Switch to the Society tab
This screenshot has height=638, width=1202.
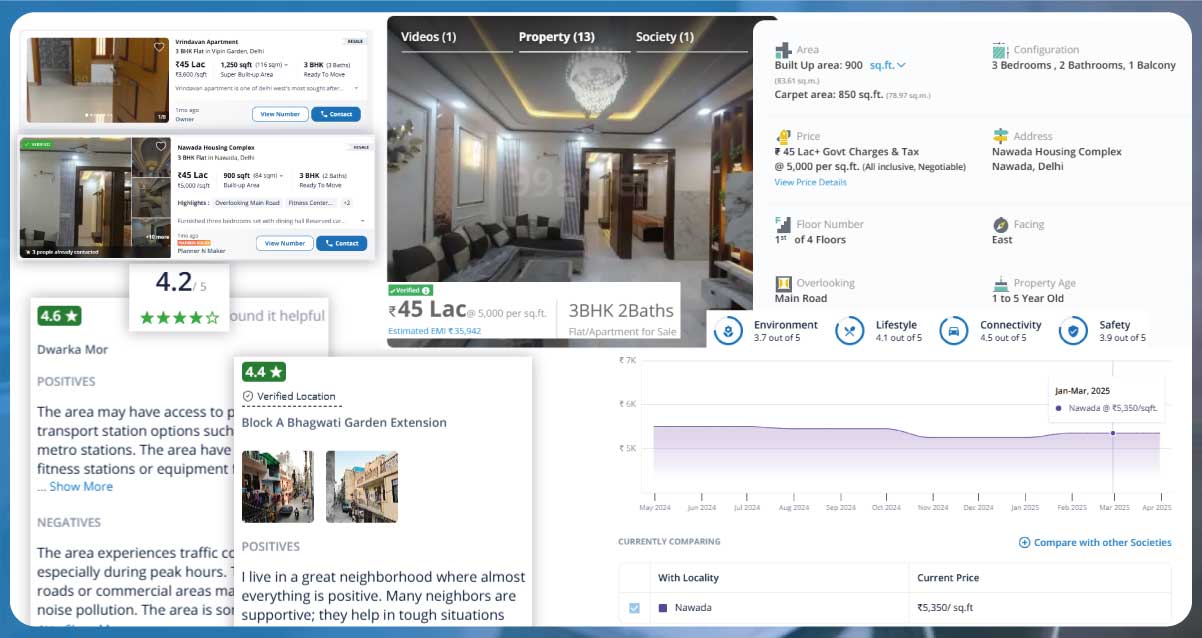coord(663,36)
